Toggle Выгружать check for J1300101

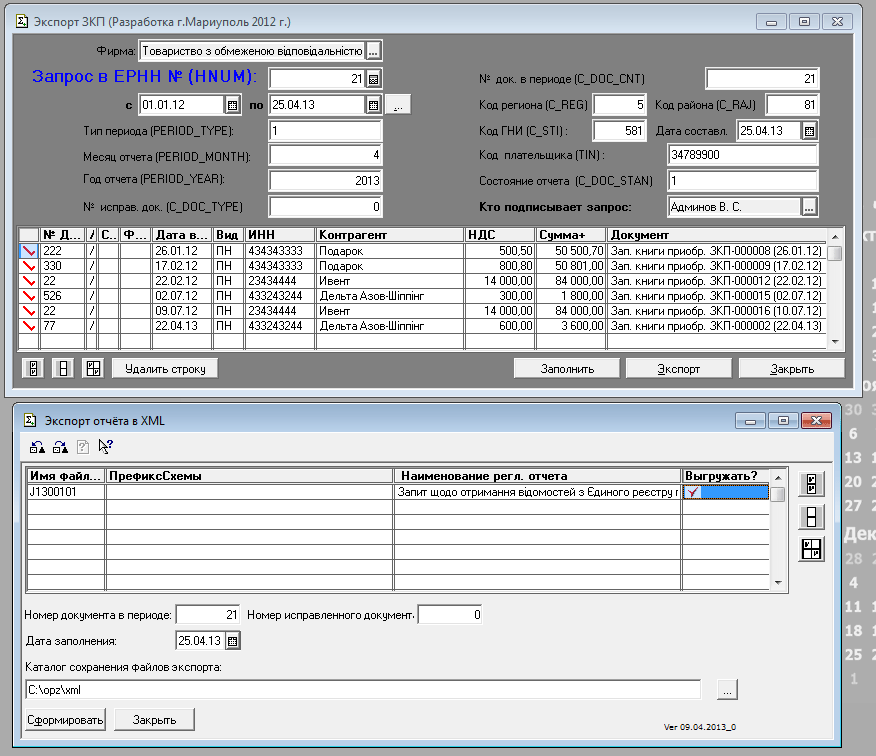point(725,492)
